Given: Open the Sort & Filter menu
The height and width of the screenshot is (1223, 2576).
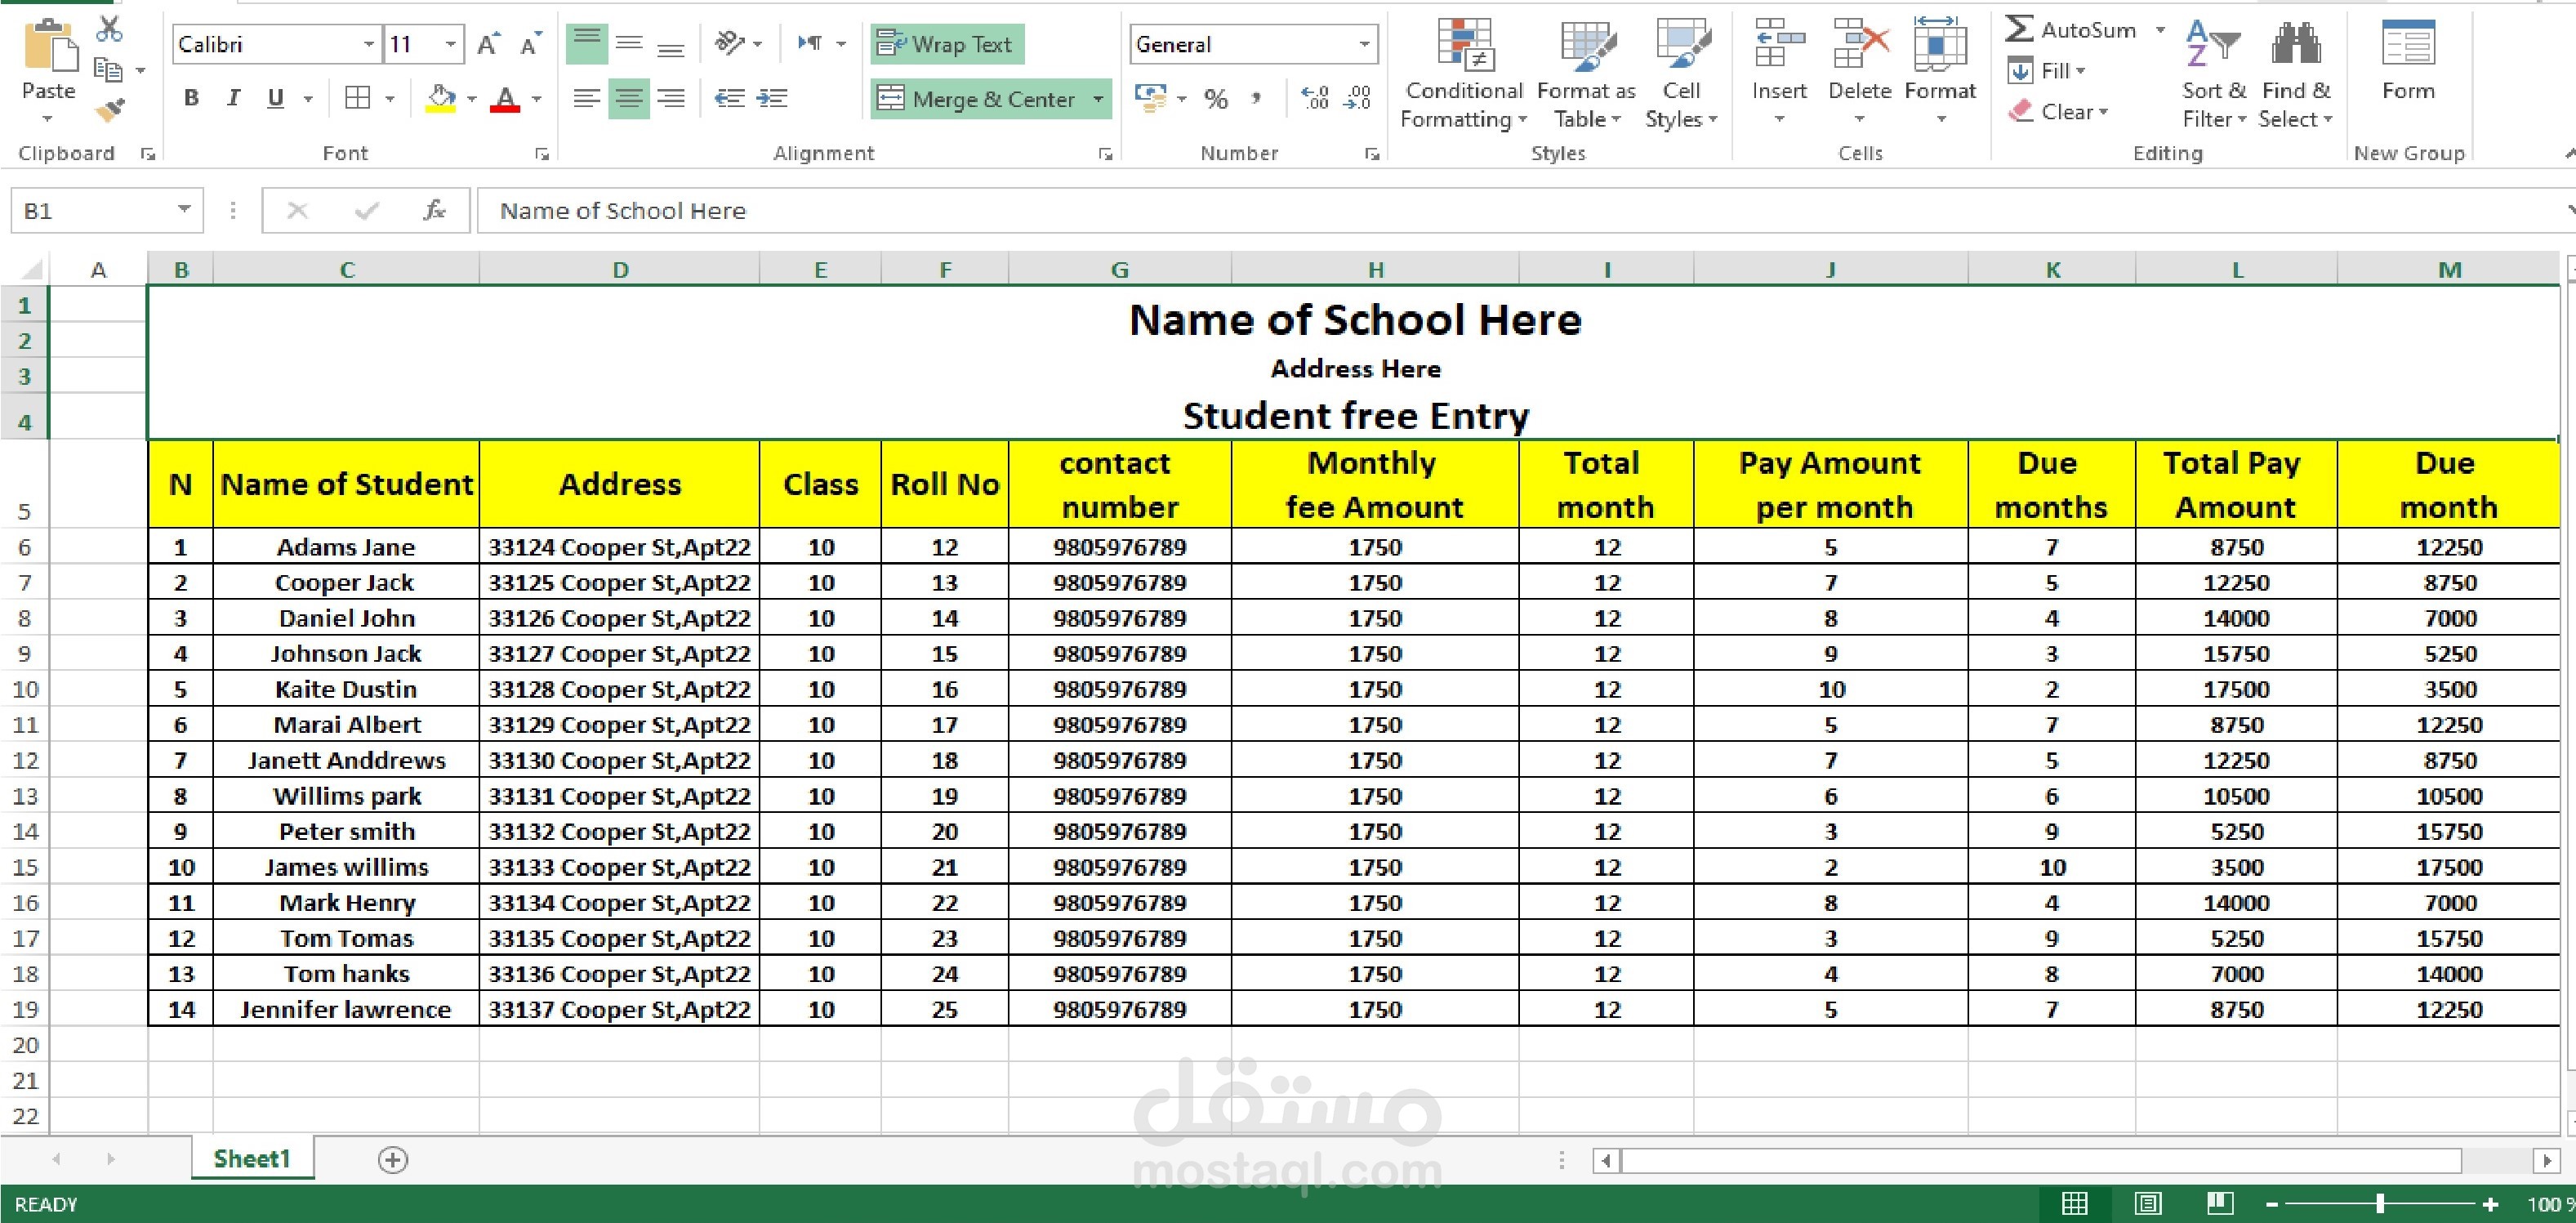Looking at the screenshot, I should pos(2213,74).
